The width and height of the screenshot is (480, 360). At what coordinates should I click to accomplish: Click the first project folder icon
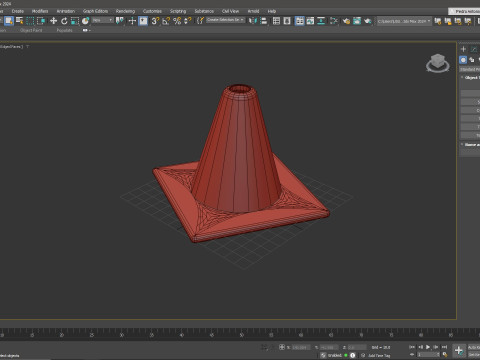[x=438, y=21]
